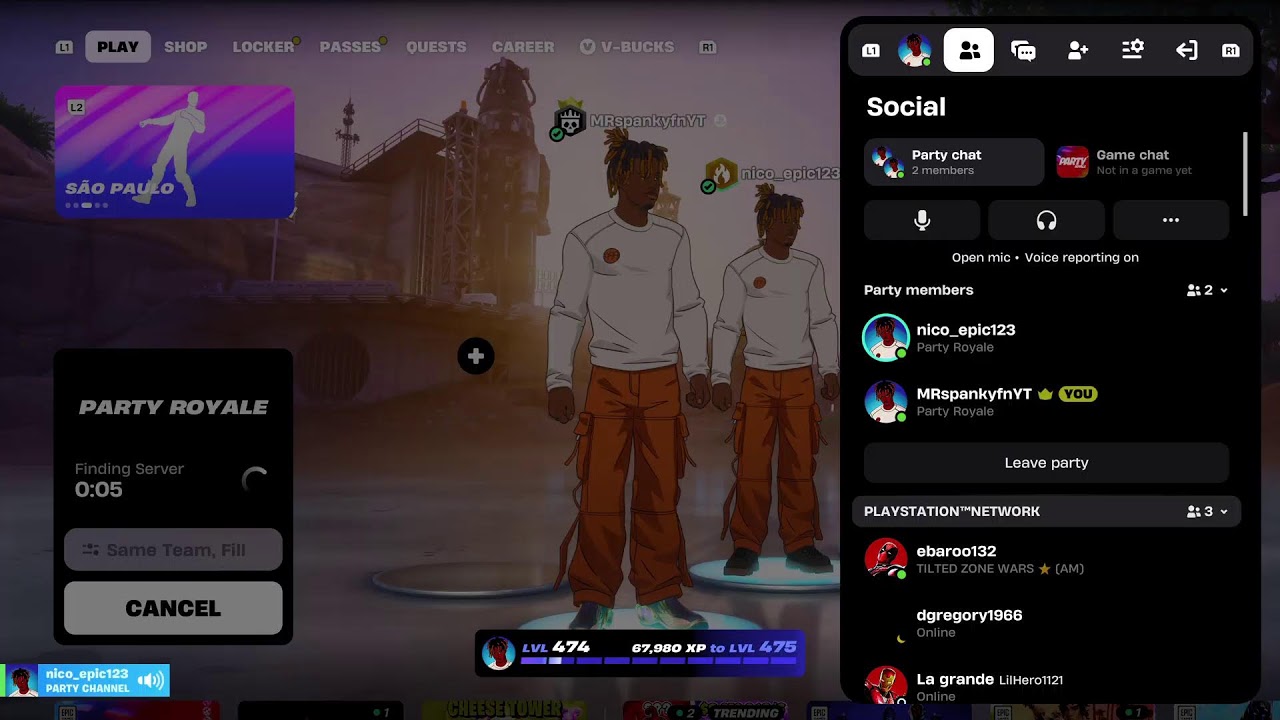
Task: Click the PARTY ROYALE mode title
Action: [x=173, y=407]
